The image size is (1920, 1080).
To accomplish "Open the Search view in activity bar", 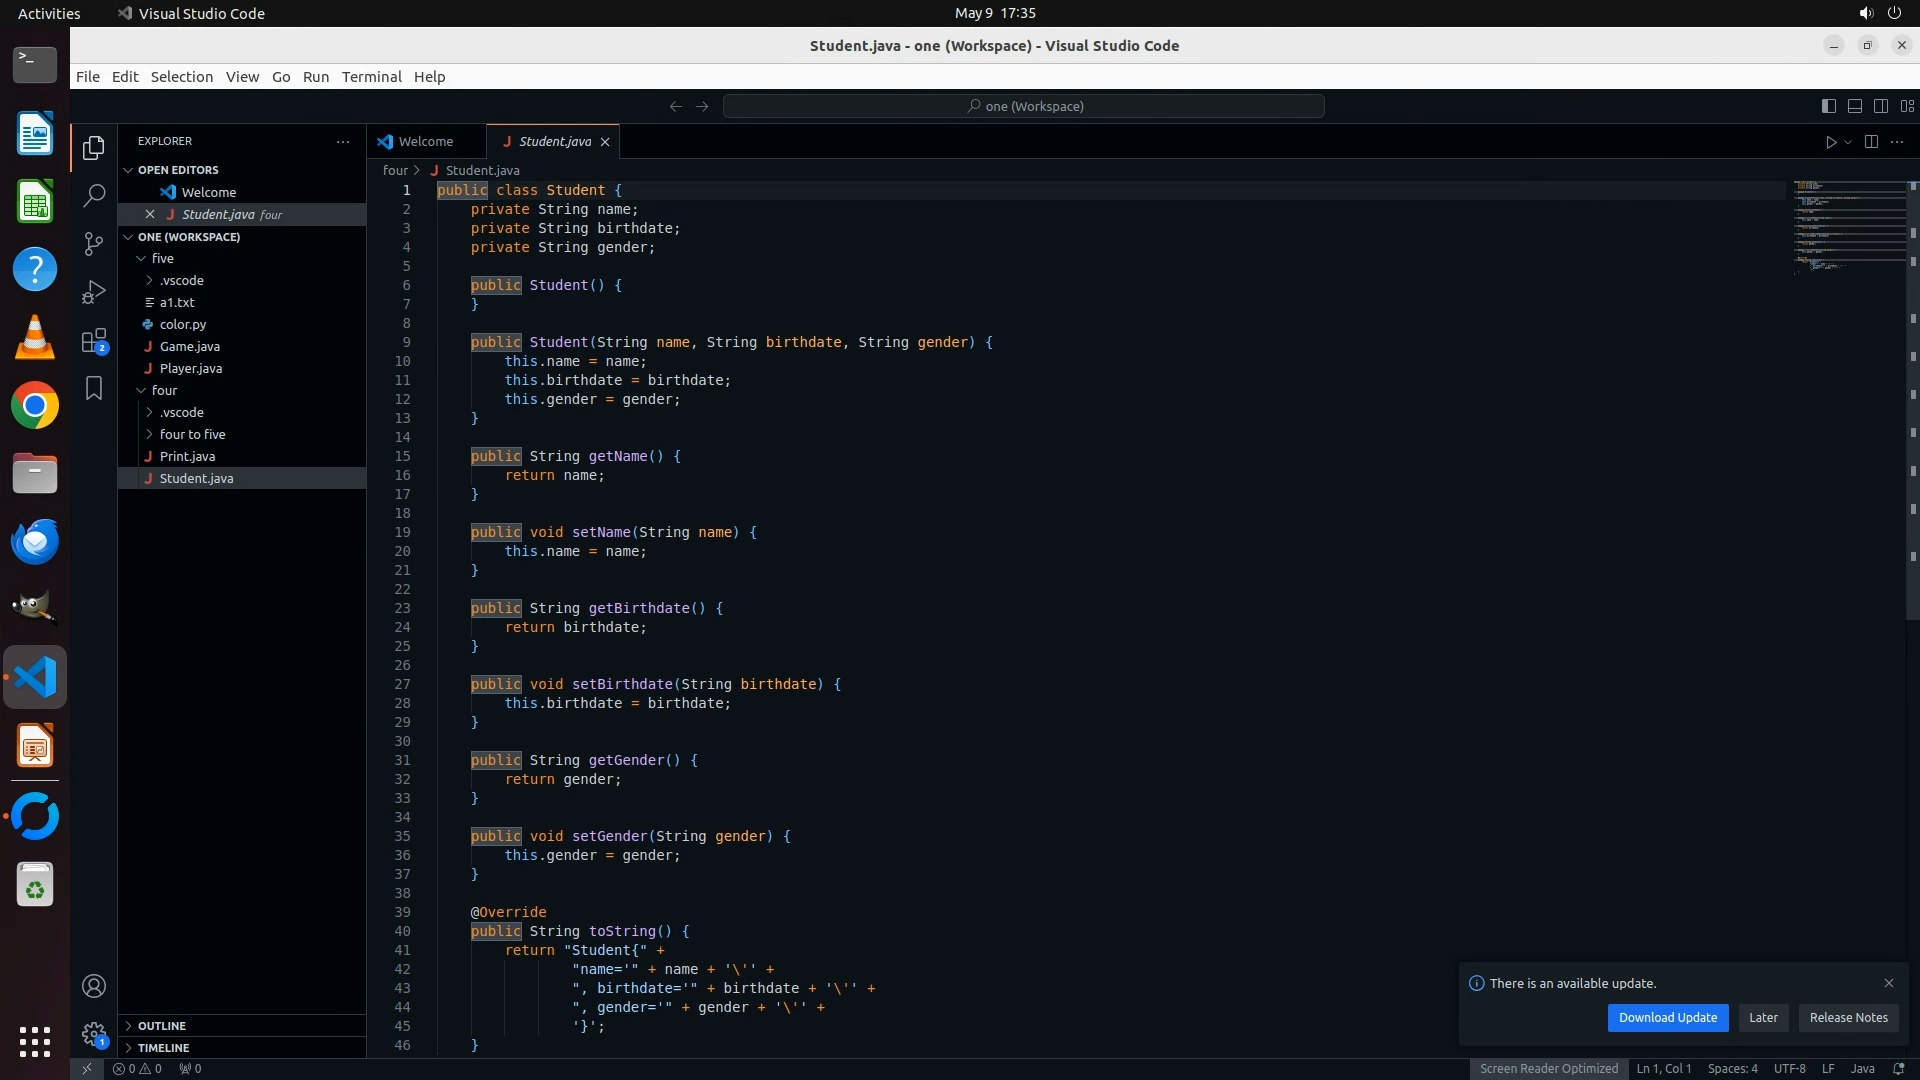I will (94, 195).
